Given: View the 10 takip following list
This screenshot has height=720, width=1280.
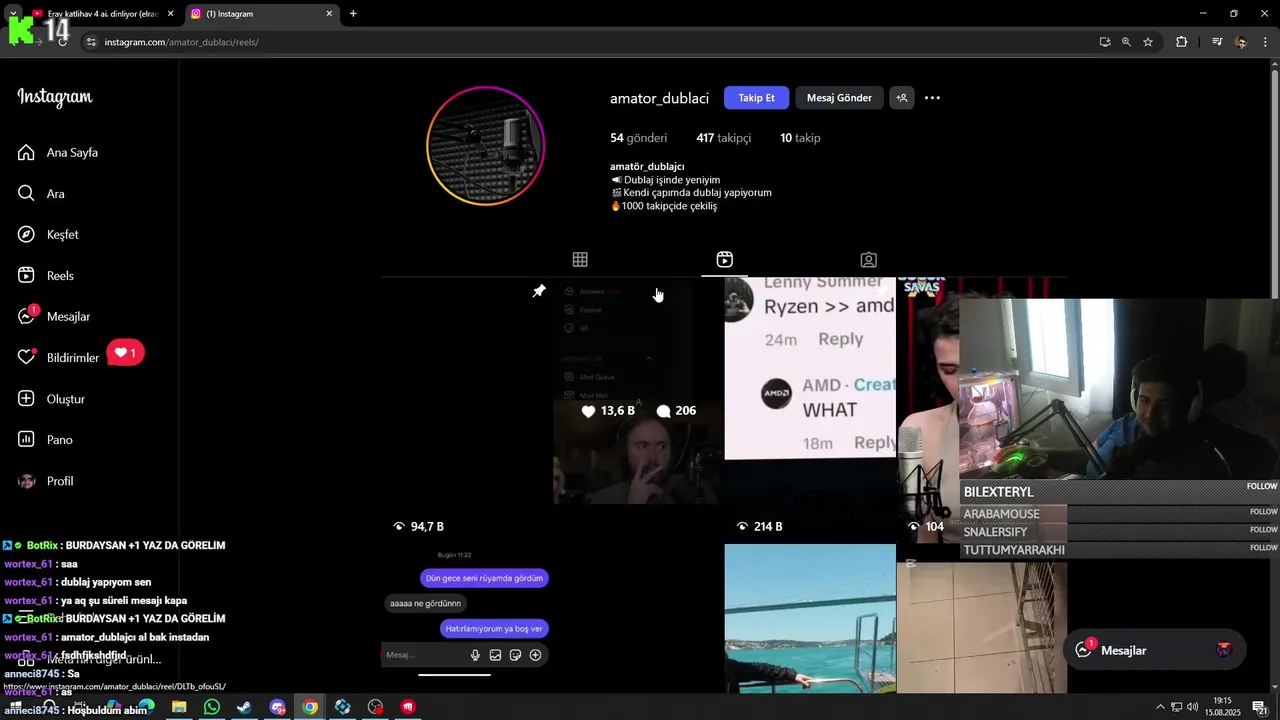Looking at the screenshot, I should coord(800,138).
